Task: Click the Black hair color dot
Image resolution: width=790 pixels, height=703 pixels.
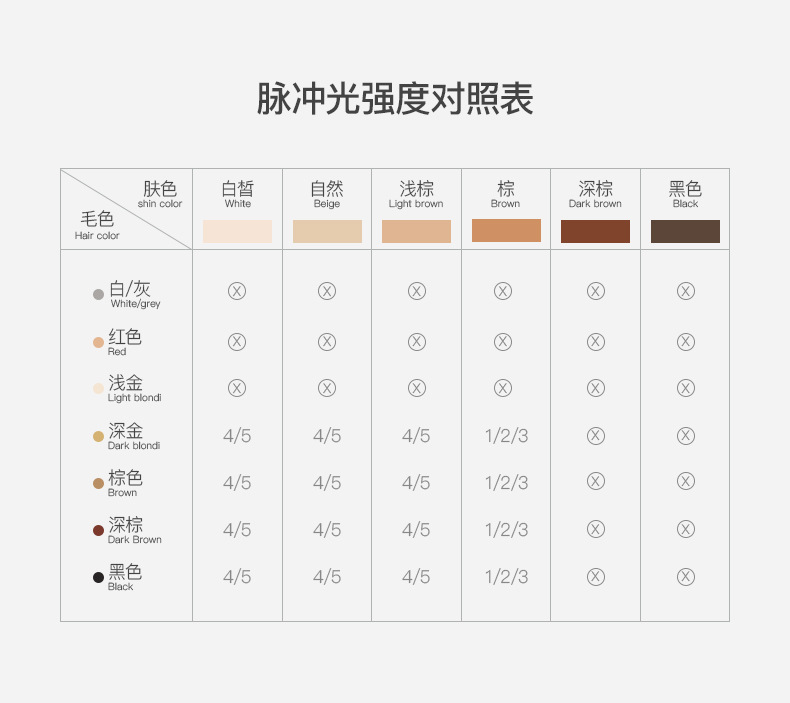Action: 99,578
